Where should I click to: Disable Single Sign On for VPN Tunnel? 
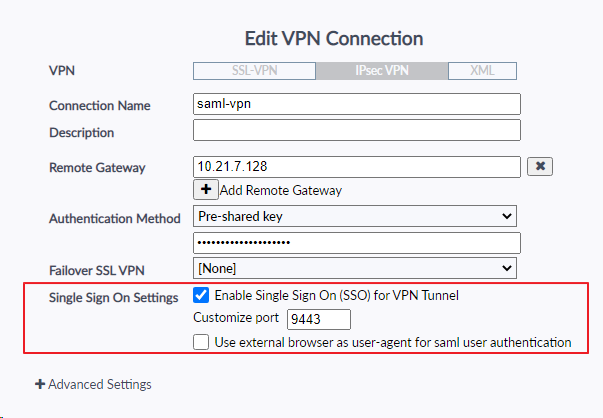201,296
